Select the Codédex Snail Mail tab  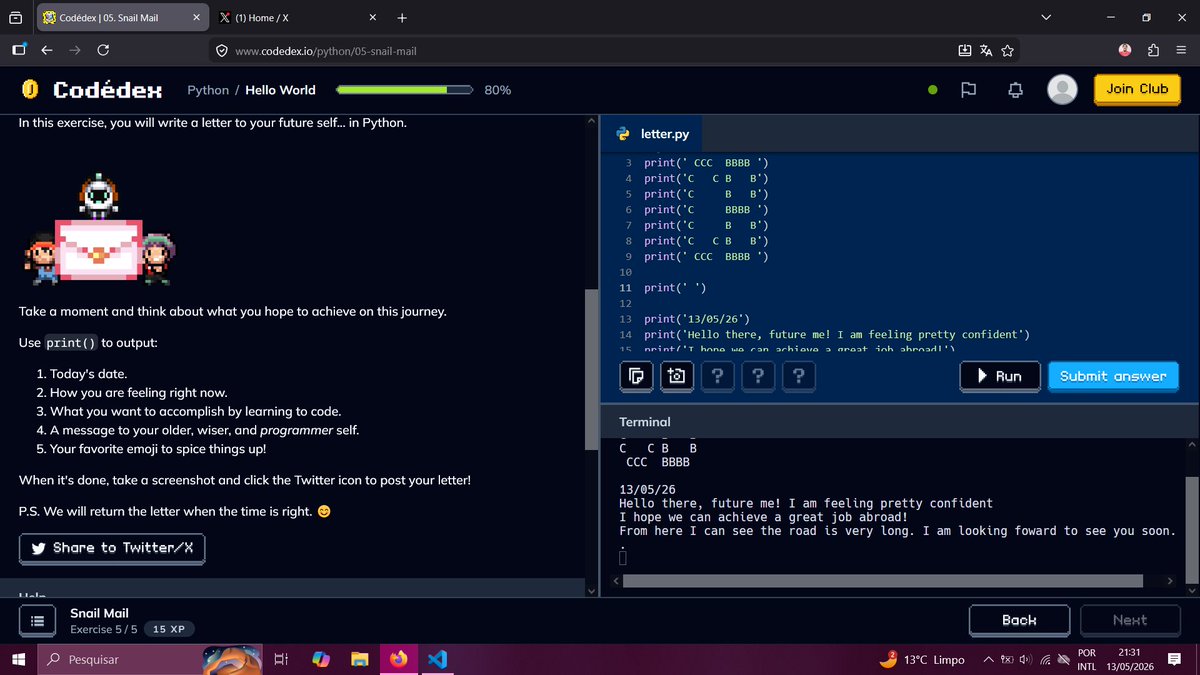pyautogui.click(x=122, y=18)
